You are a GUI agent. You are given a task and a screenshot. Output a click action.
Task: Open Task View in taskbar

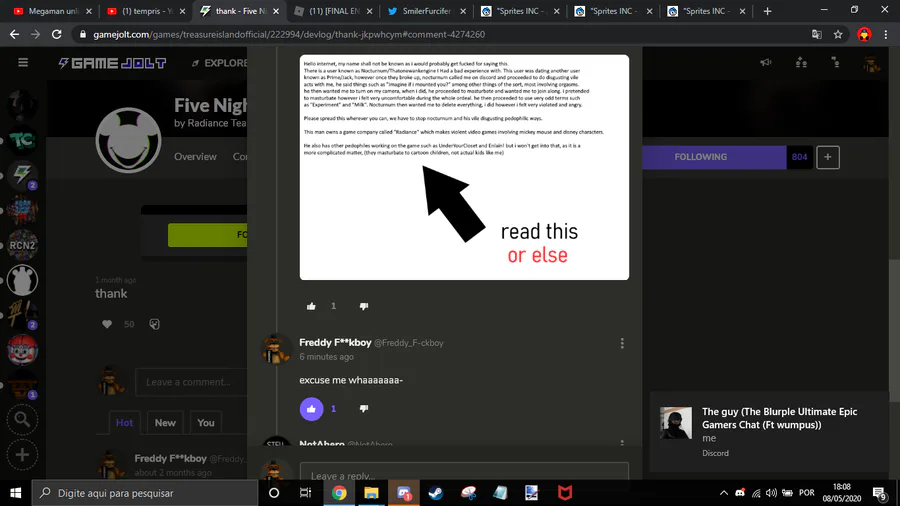tap(305, 493)
